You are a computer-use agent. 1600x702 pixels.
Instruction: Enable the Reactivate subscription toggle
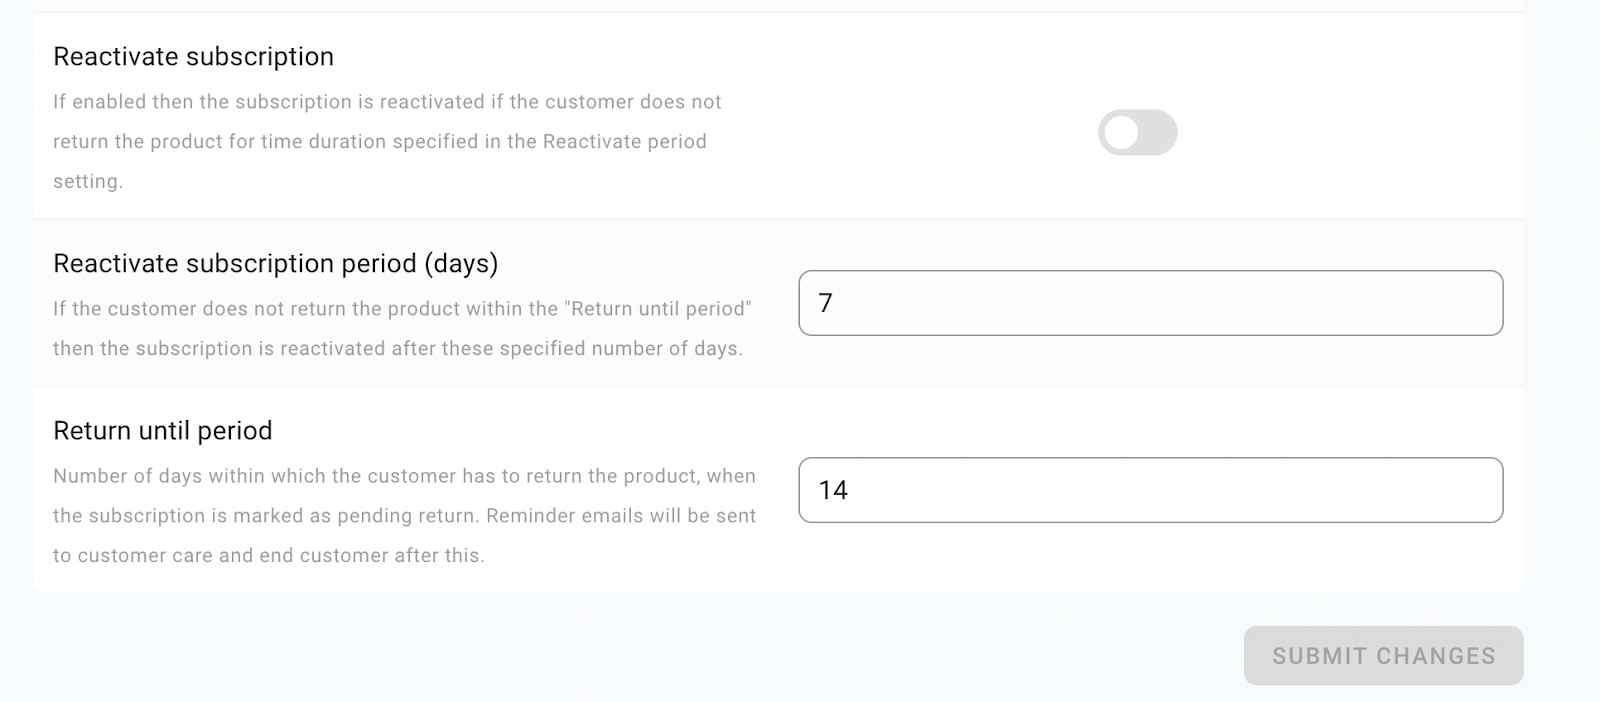[x=1137, y=133]
